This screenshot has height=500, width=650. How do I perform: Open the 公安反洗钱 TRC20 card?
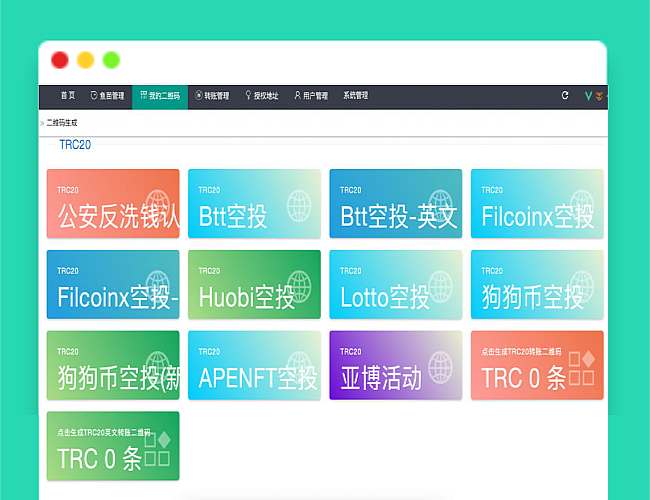113,204
